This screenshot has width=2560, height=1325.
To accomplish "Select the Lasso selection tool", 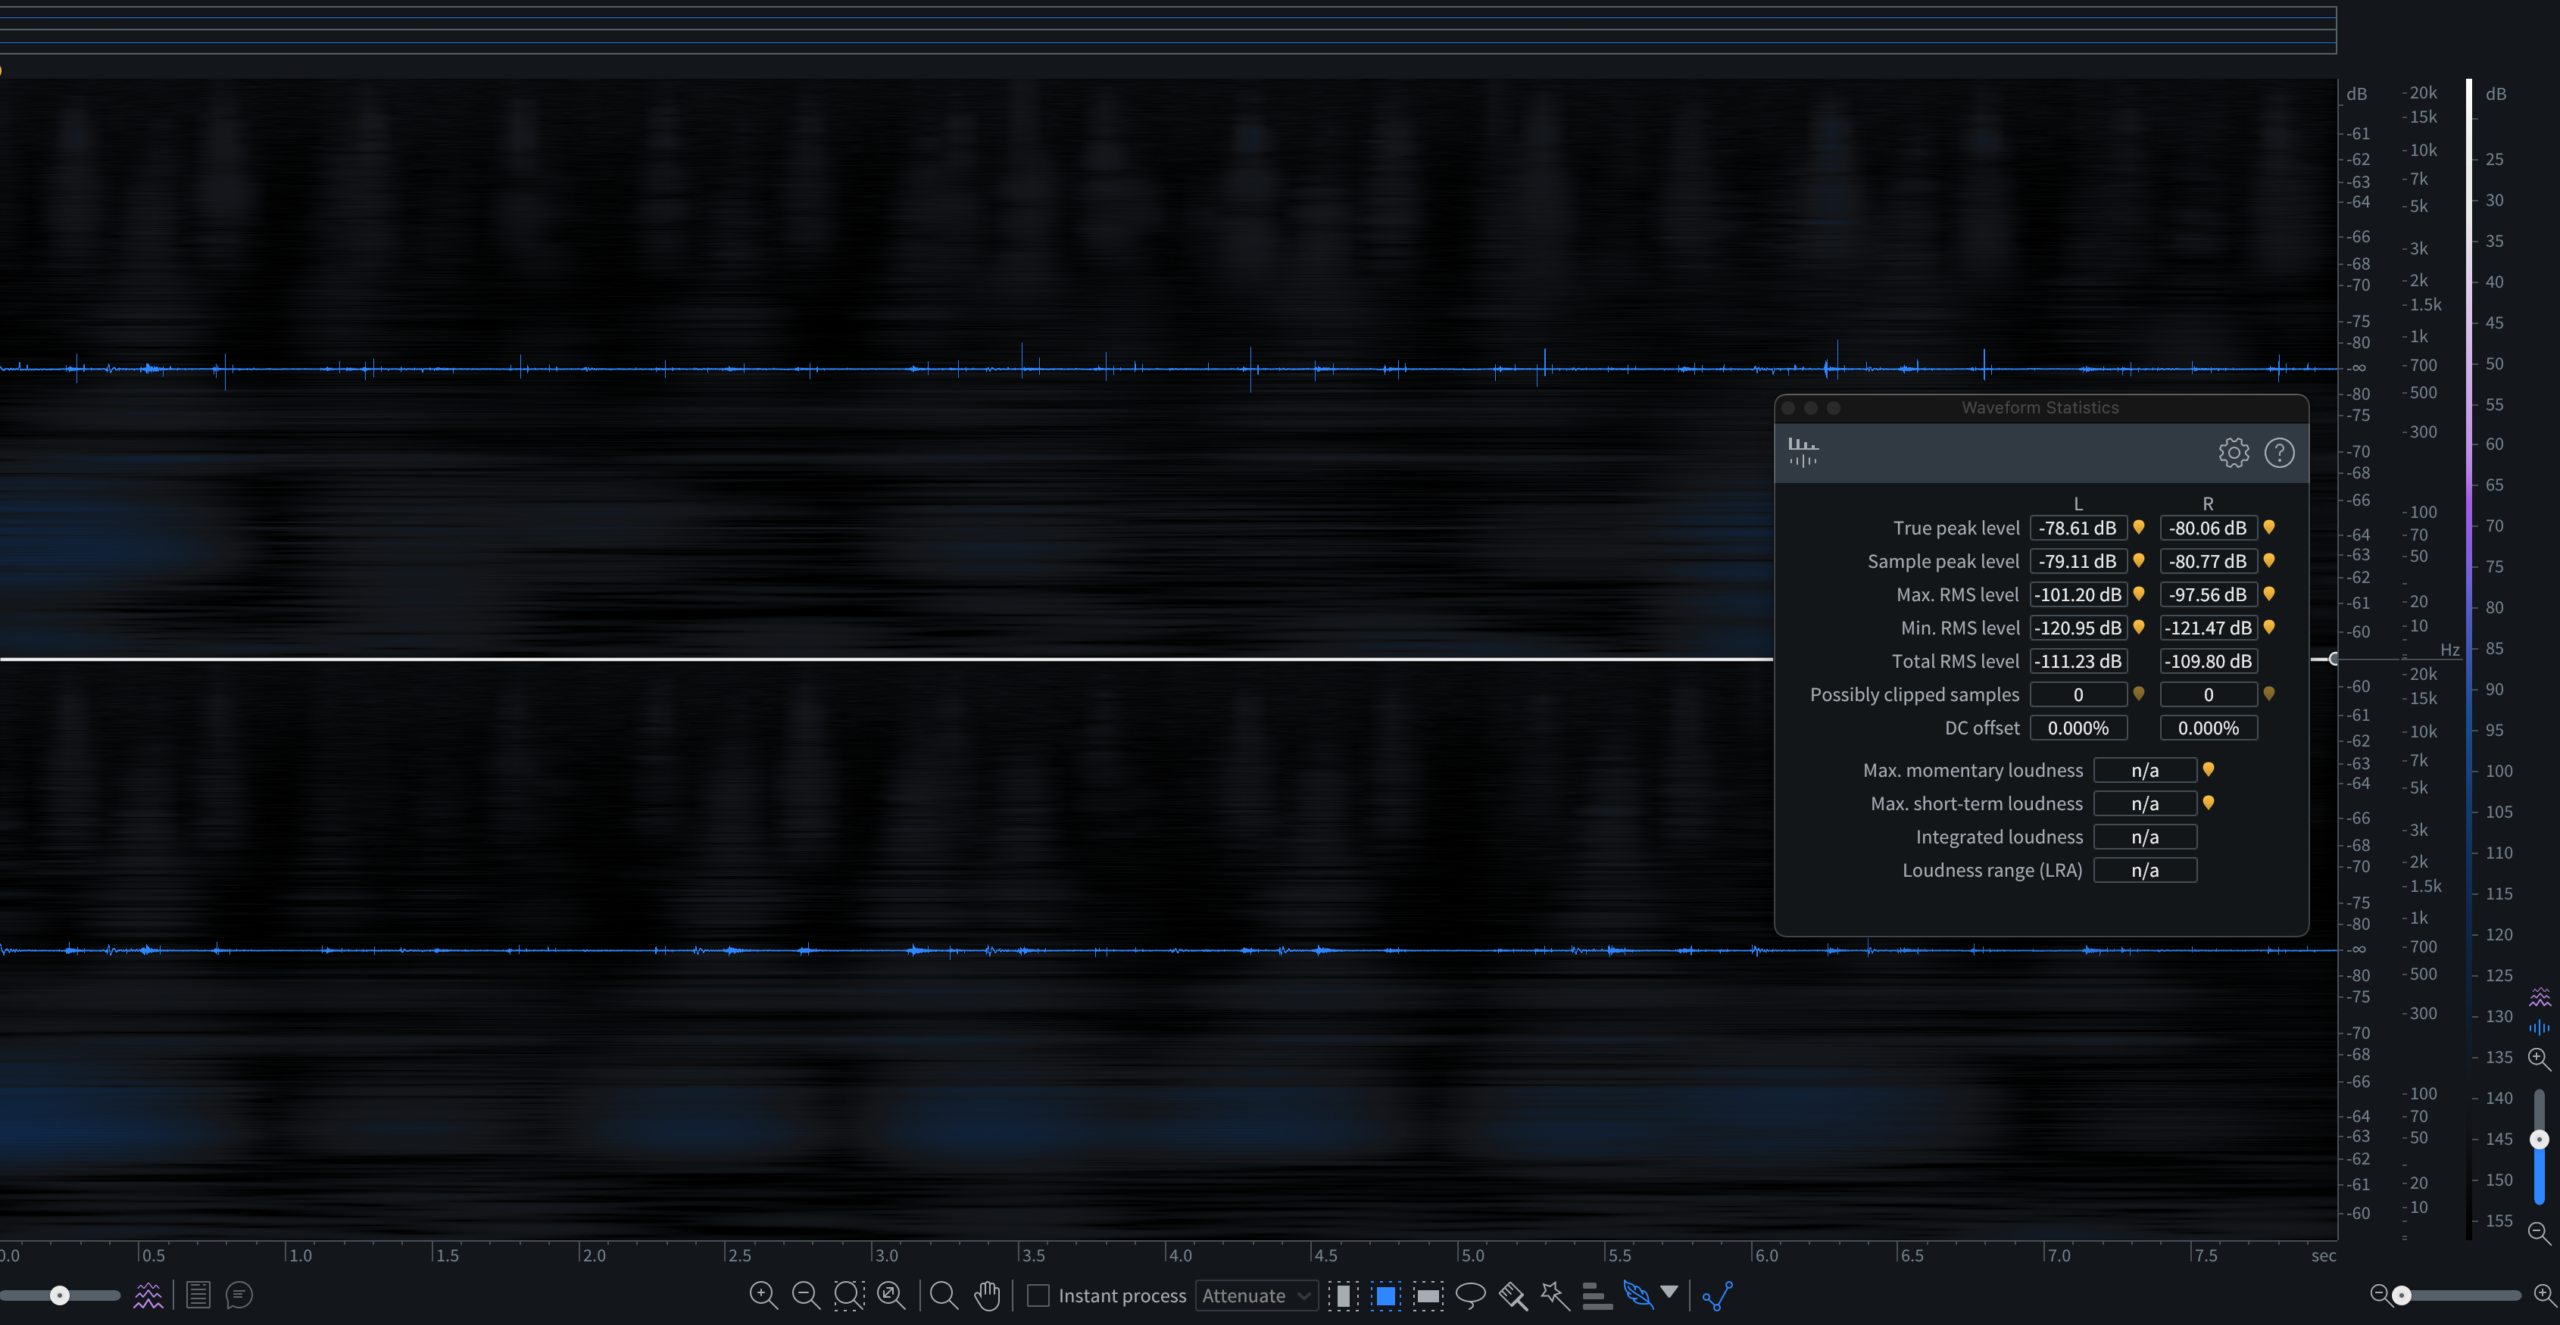I will point(1470,1295).
